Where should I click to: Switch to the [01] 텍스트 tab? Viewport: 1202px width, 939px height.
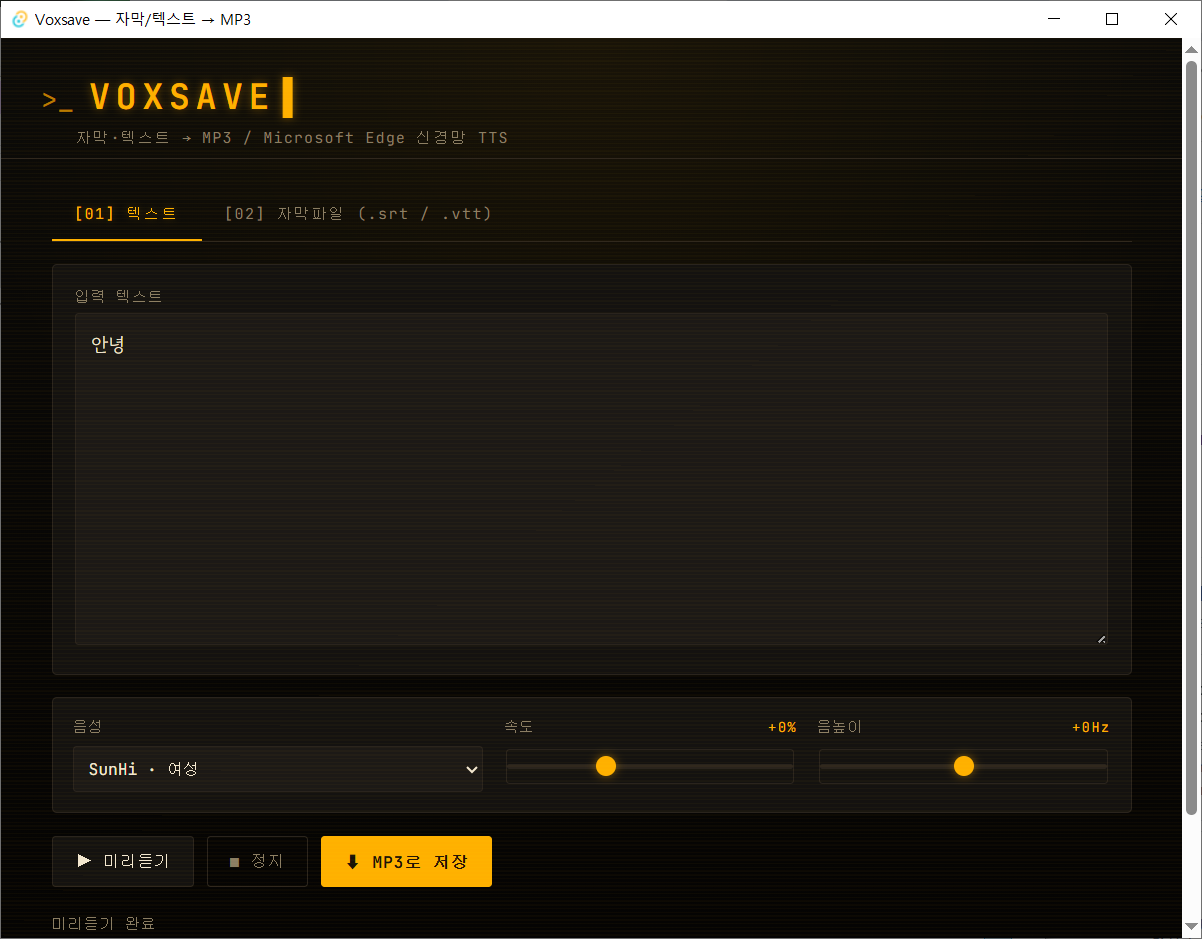click(x=127, y=214)
